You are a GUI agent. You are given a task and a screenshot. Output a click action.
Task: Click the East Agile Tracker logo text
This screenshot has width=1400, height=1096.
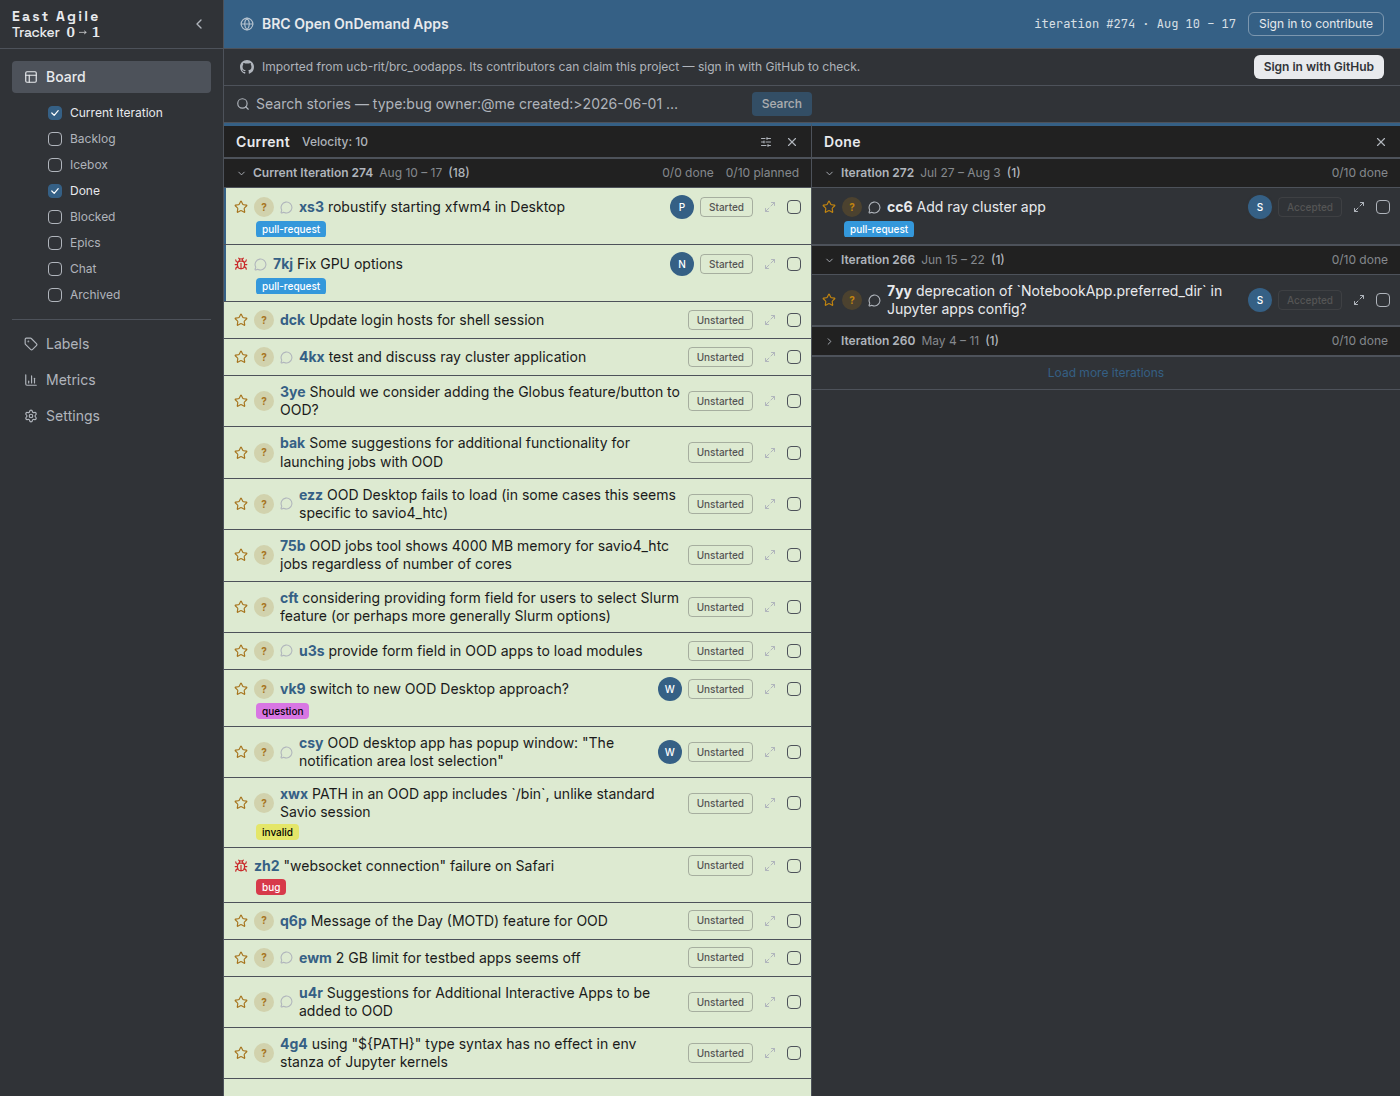(x=56, y=24)
